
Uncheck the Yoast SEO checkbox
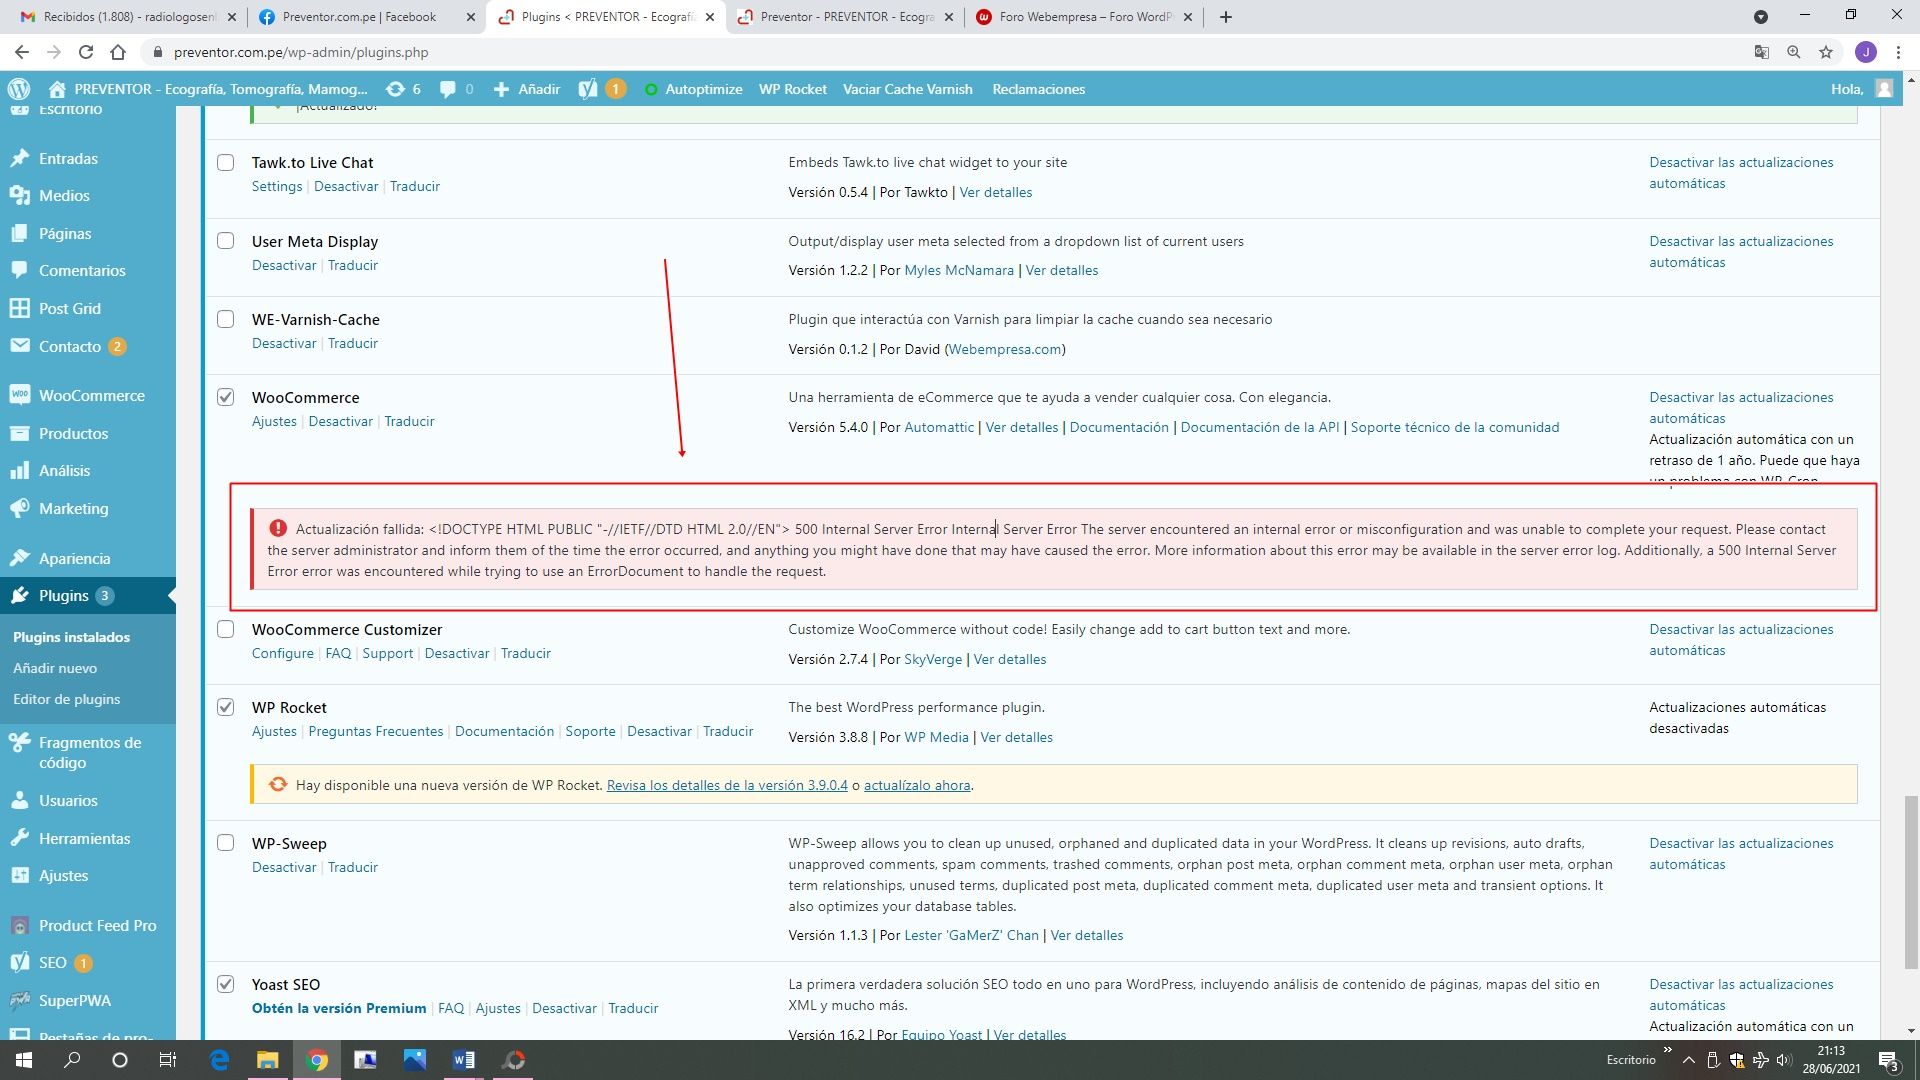point(226,984)
